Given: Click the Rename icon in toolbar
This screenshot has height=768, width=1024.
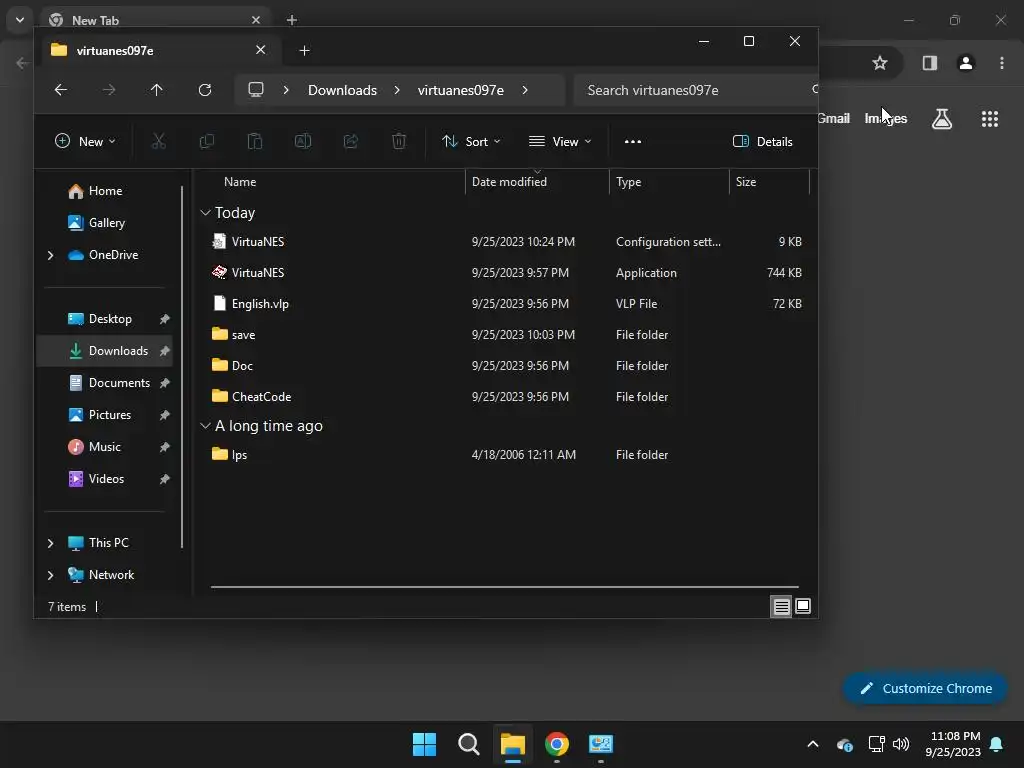Looking at the screenshot, I should [x=303, y=141].
